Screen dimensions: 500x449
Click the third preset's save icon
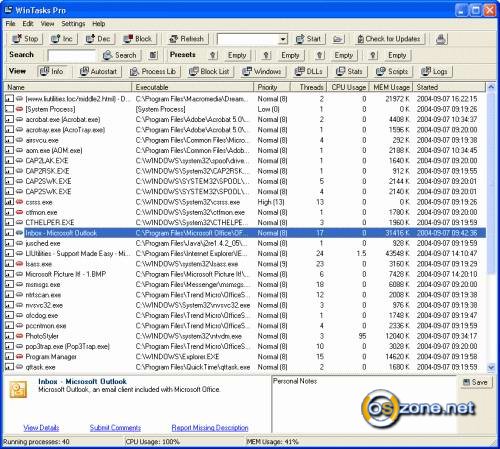point(320,55)
